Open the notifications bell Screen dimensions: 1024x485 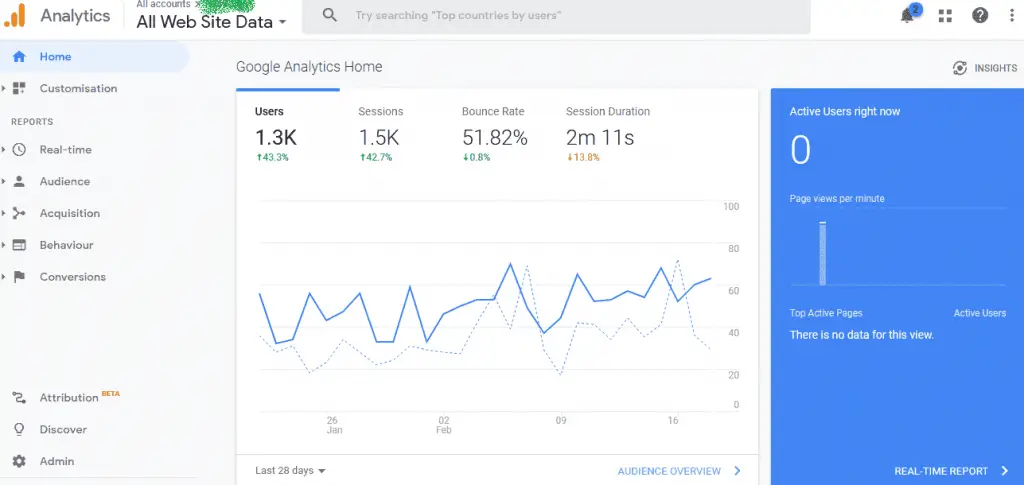(x=908, y=16)
